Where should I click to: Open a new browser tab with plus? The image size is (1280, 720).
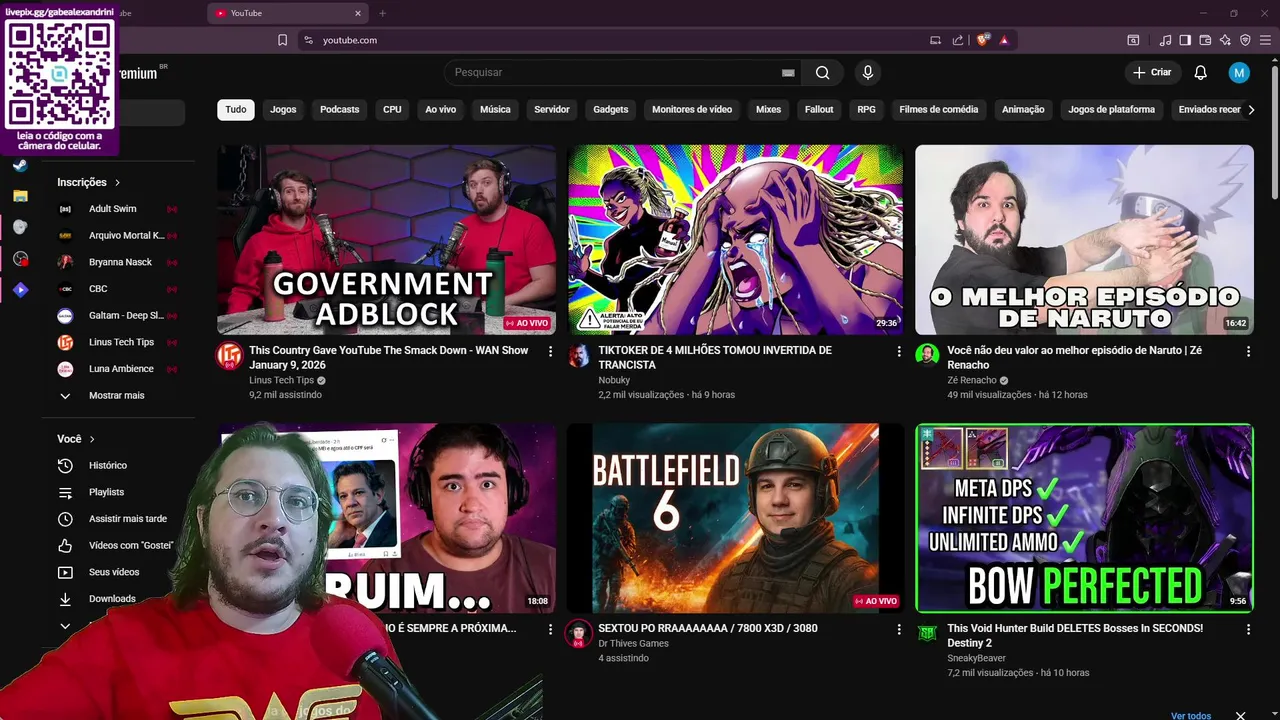[382, 13]
